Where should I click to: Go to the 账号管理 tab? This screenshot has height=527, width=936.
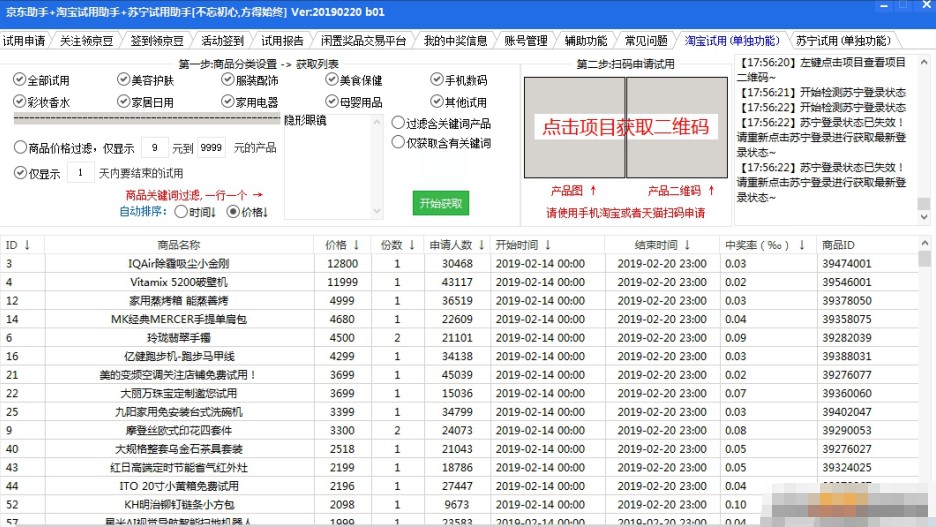(526, 41)
